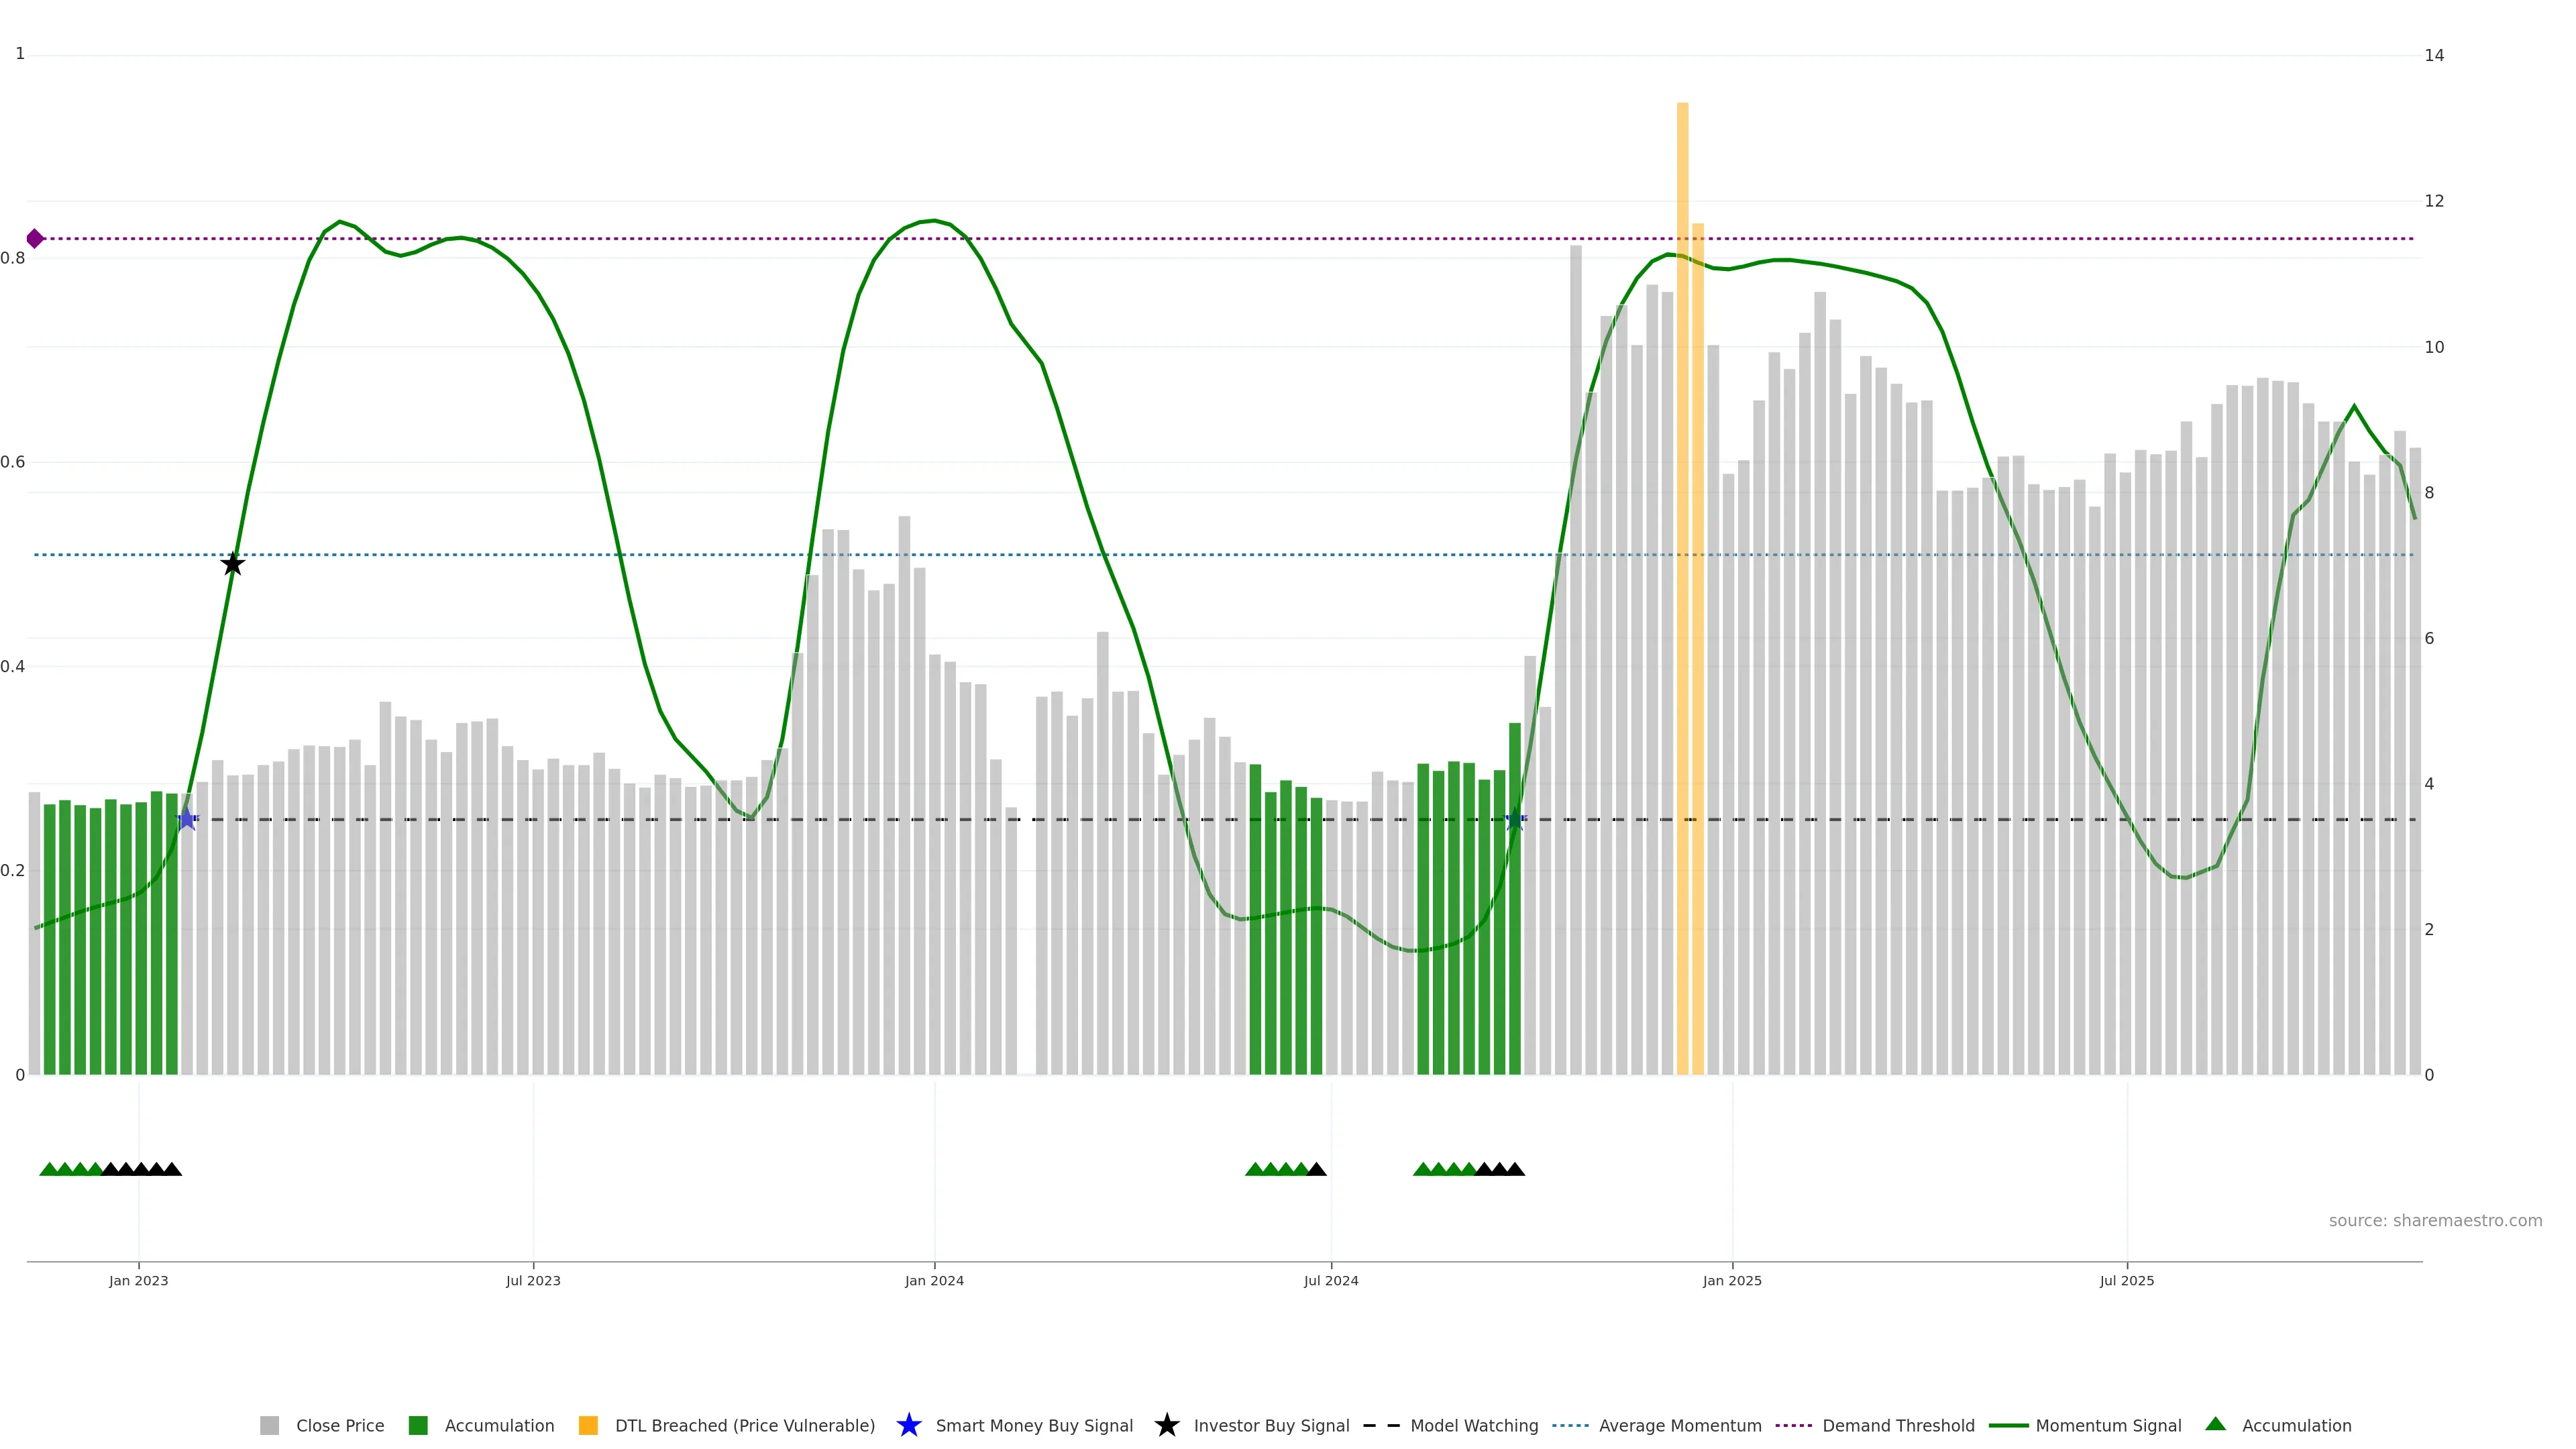The height and width of the screenshot is (1449, 2576).
Task: Click the orange DTL Breached legend swatch
Action: [x=588, y=1426]
